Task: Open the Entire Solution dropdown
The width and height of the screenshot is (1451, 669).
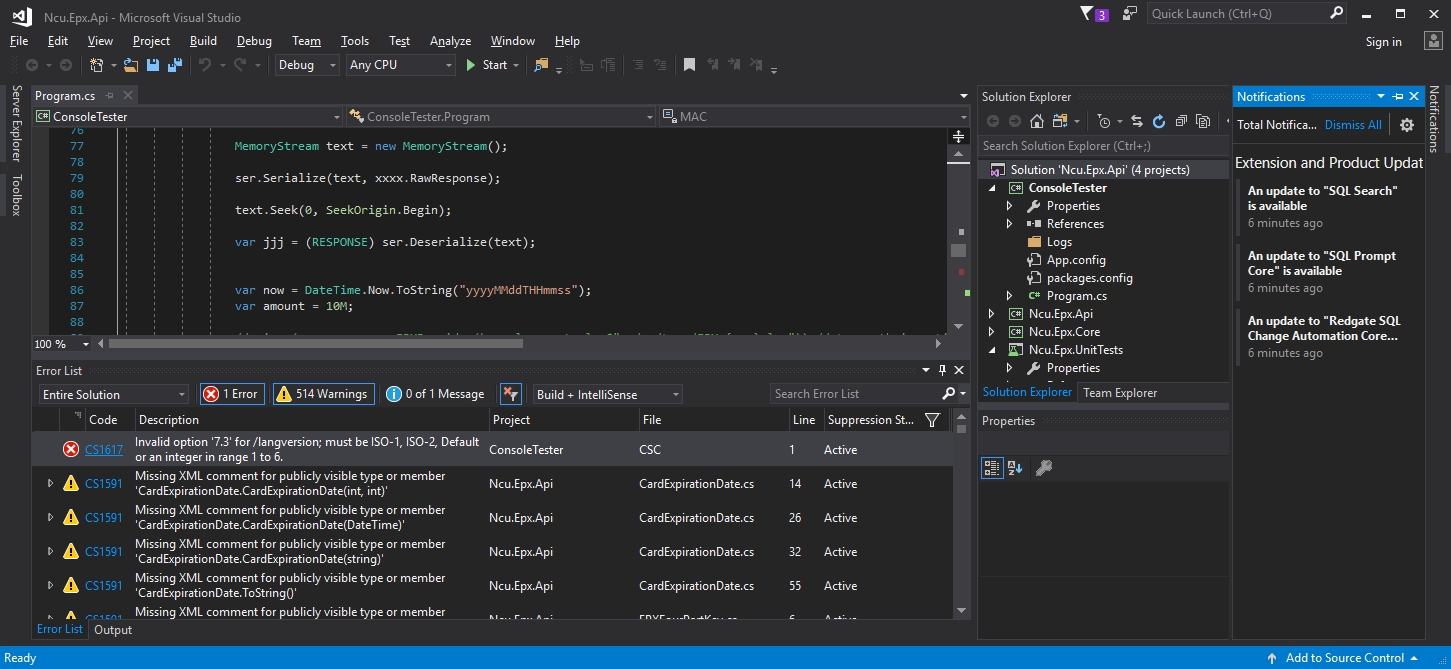Action: [112, 394]
